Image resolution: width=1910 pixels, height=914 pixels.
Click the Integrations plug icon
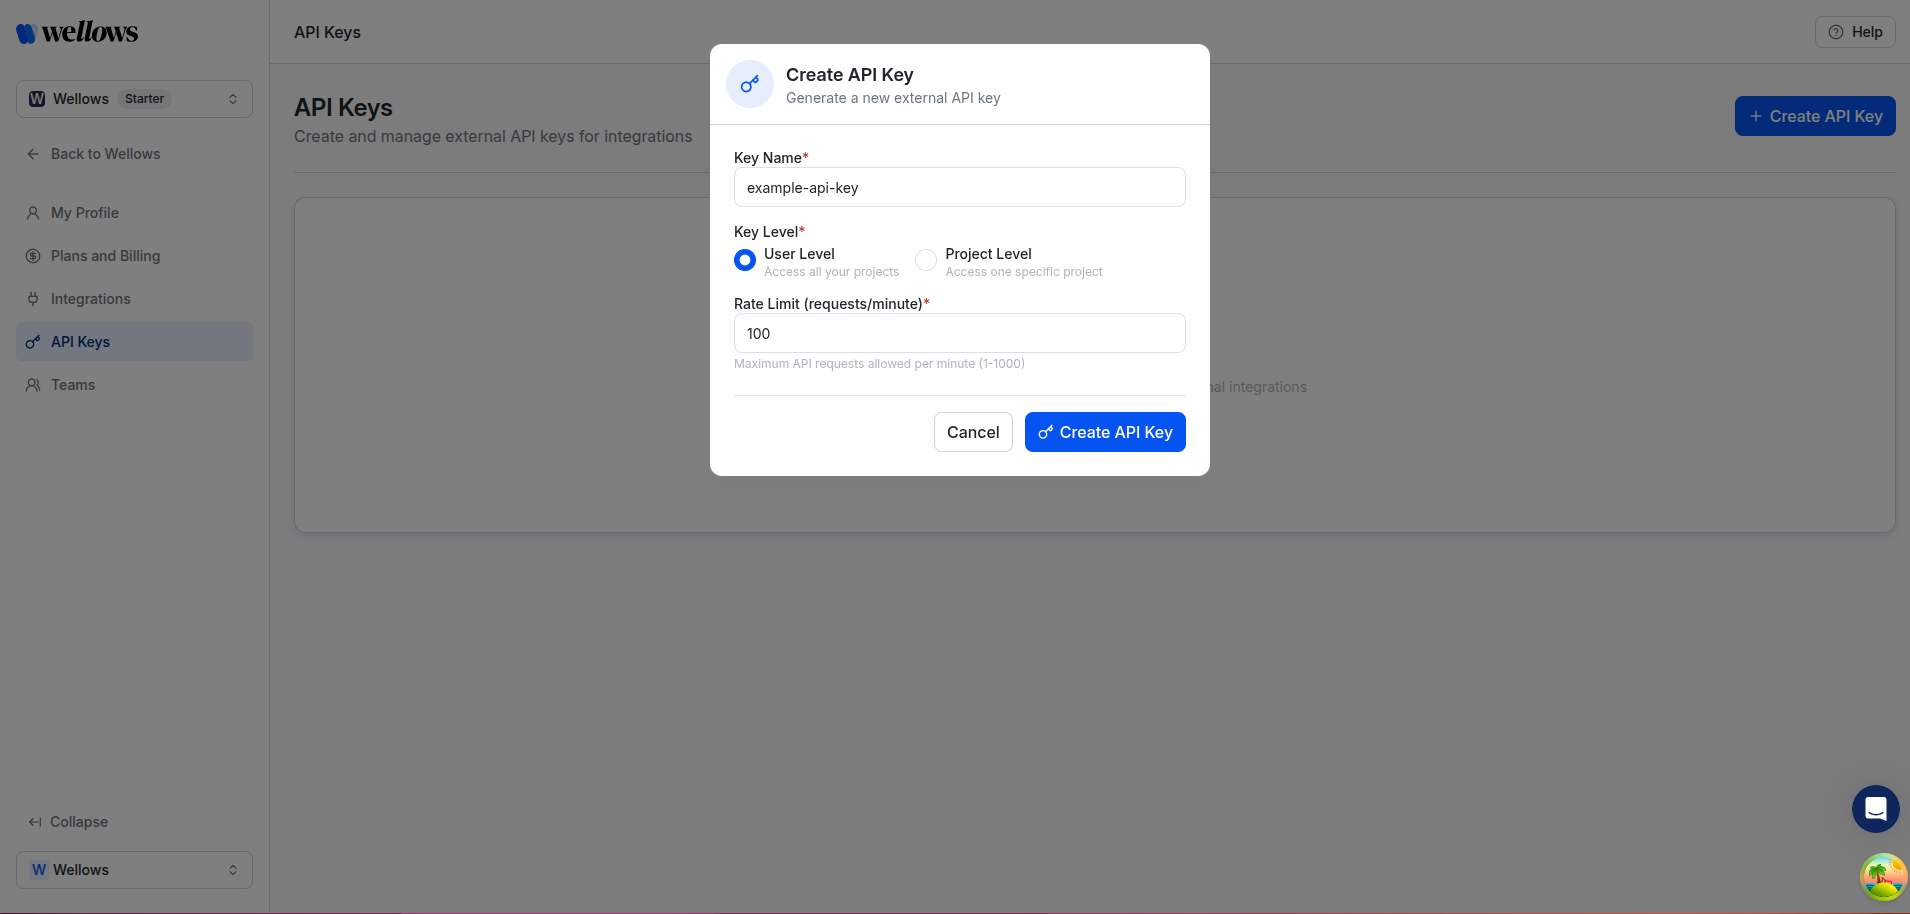pyautogui.click(x=33, y=298)
